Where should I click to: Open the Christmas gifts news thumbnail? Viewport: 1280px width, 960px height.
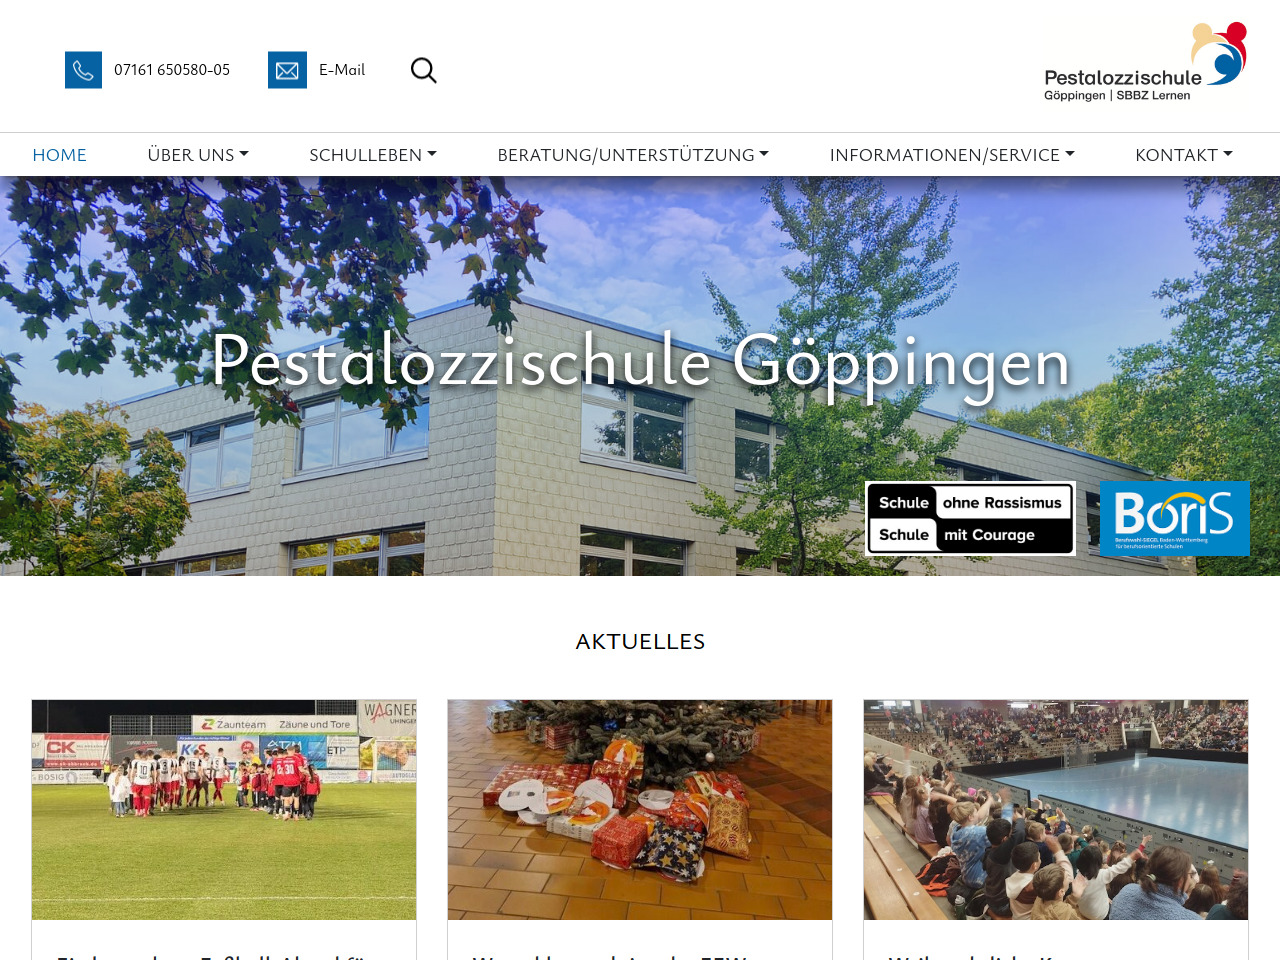tap(640, 810)
